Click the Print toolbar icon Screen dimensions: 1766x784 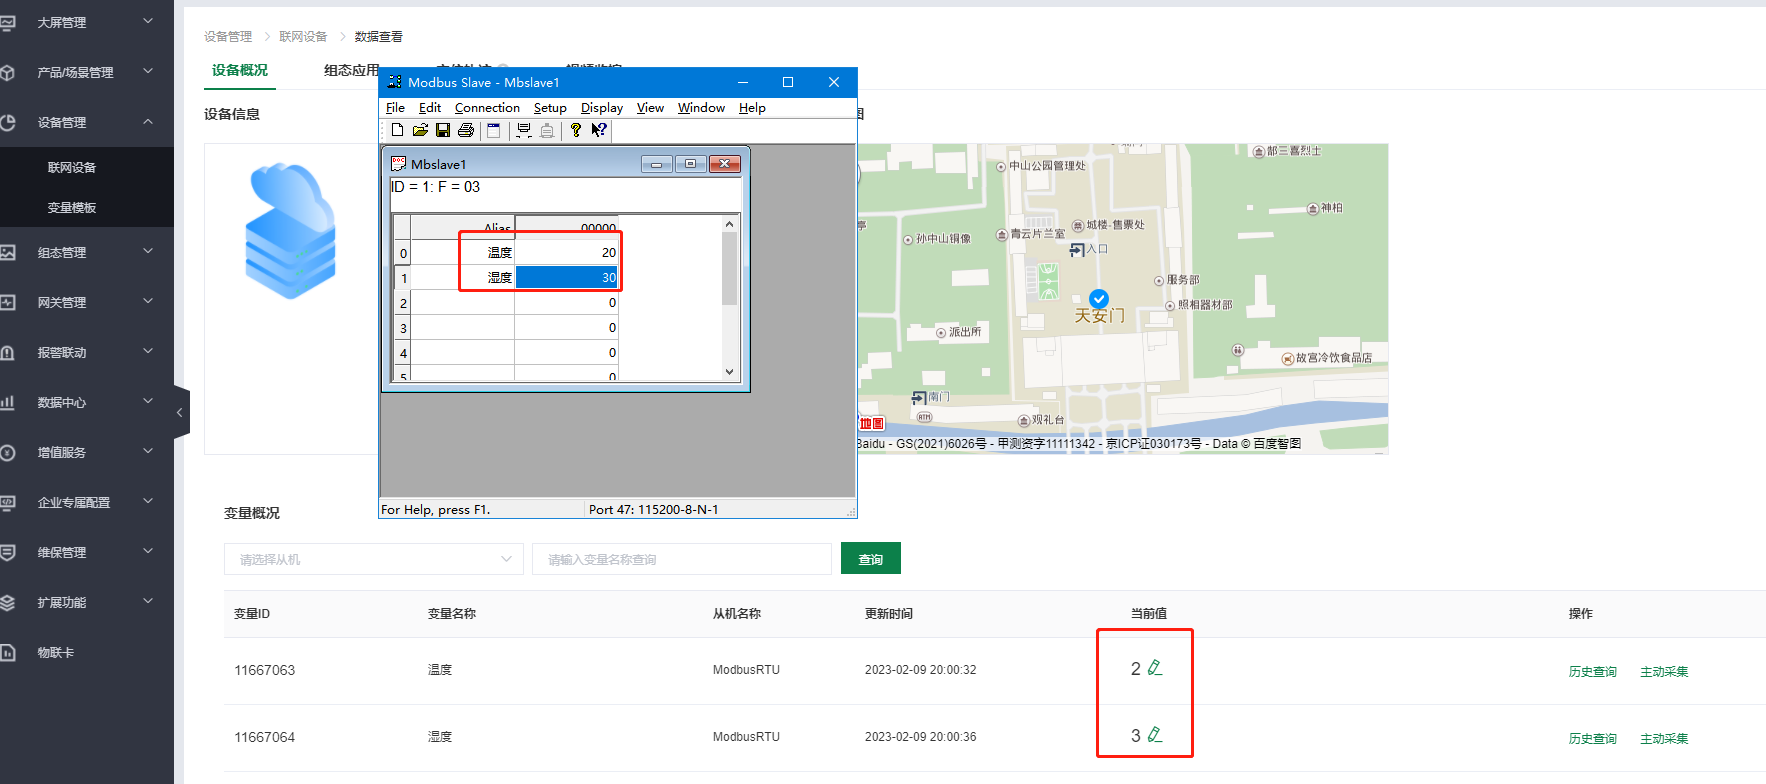click(x=466, y=130)
